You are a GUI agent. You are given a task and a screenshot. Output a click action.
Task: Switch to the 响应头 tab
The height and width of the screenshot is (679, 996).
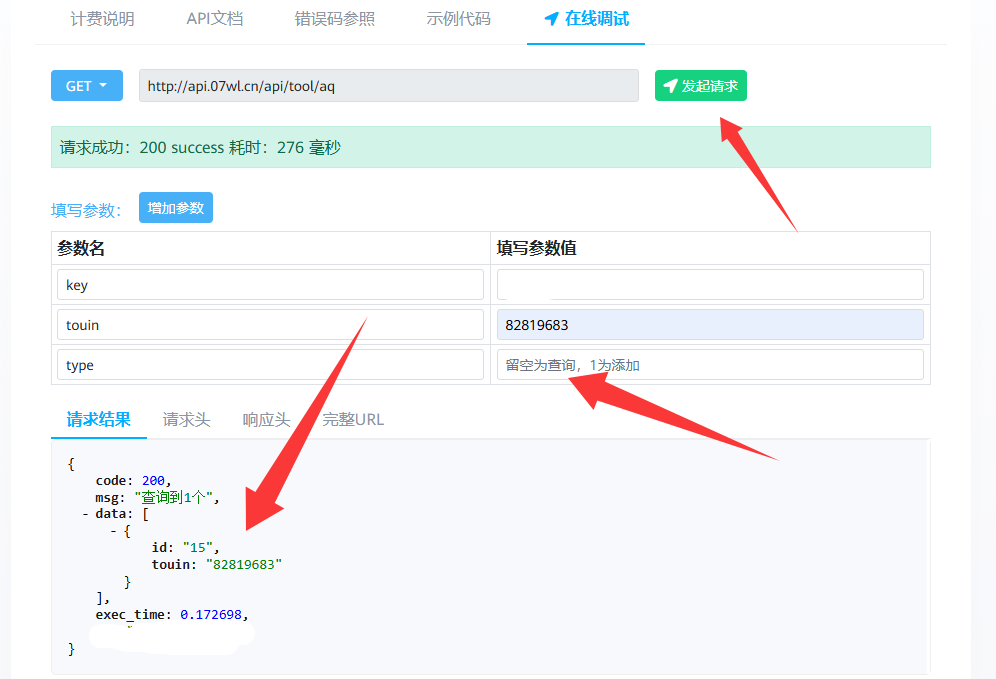click(266, 419)
